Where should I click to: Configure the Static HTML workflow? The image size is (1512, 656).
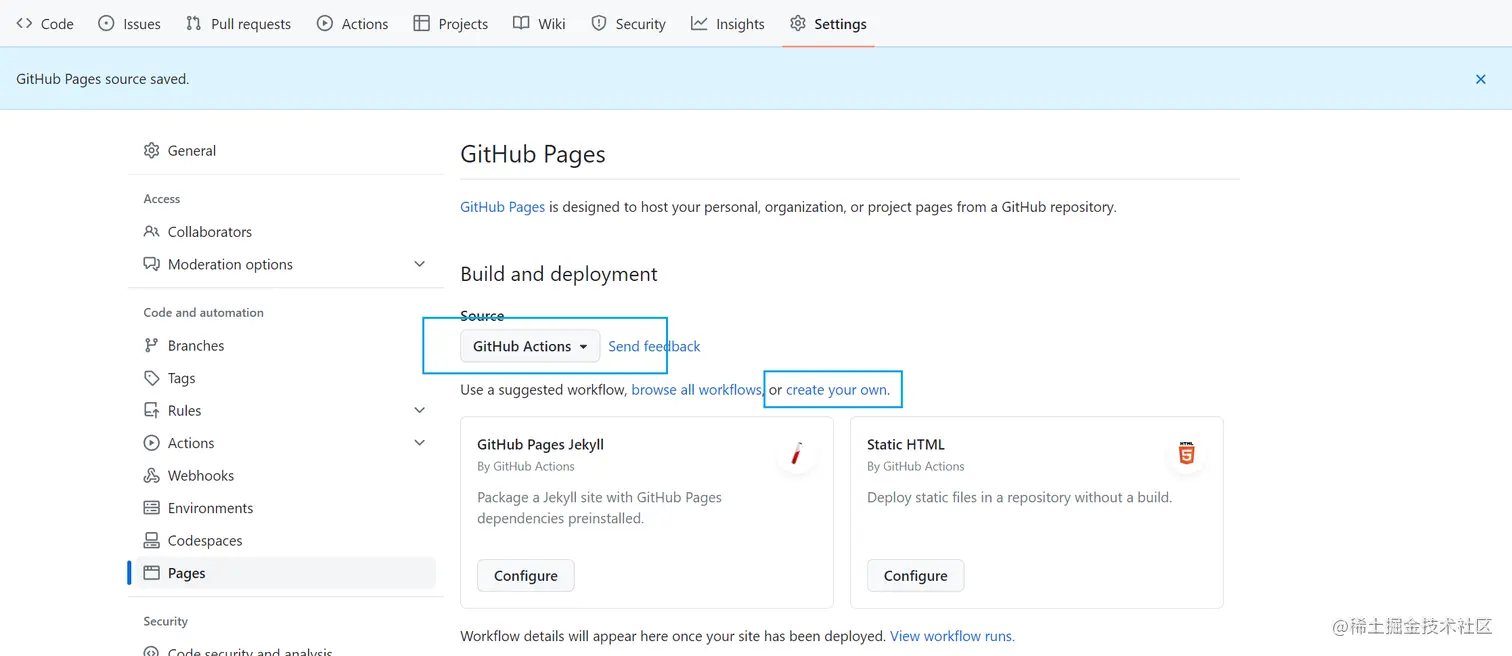[915, 576]
